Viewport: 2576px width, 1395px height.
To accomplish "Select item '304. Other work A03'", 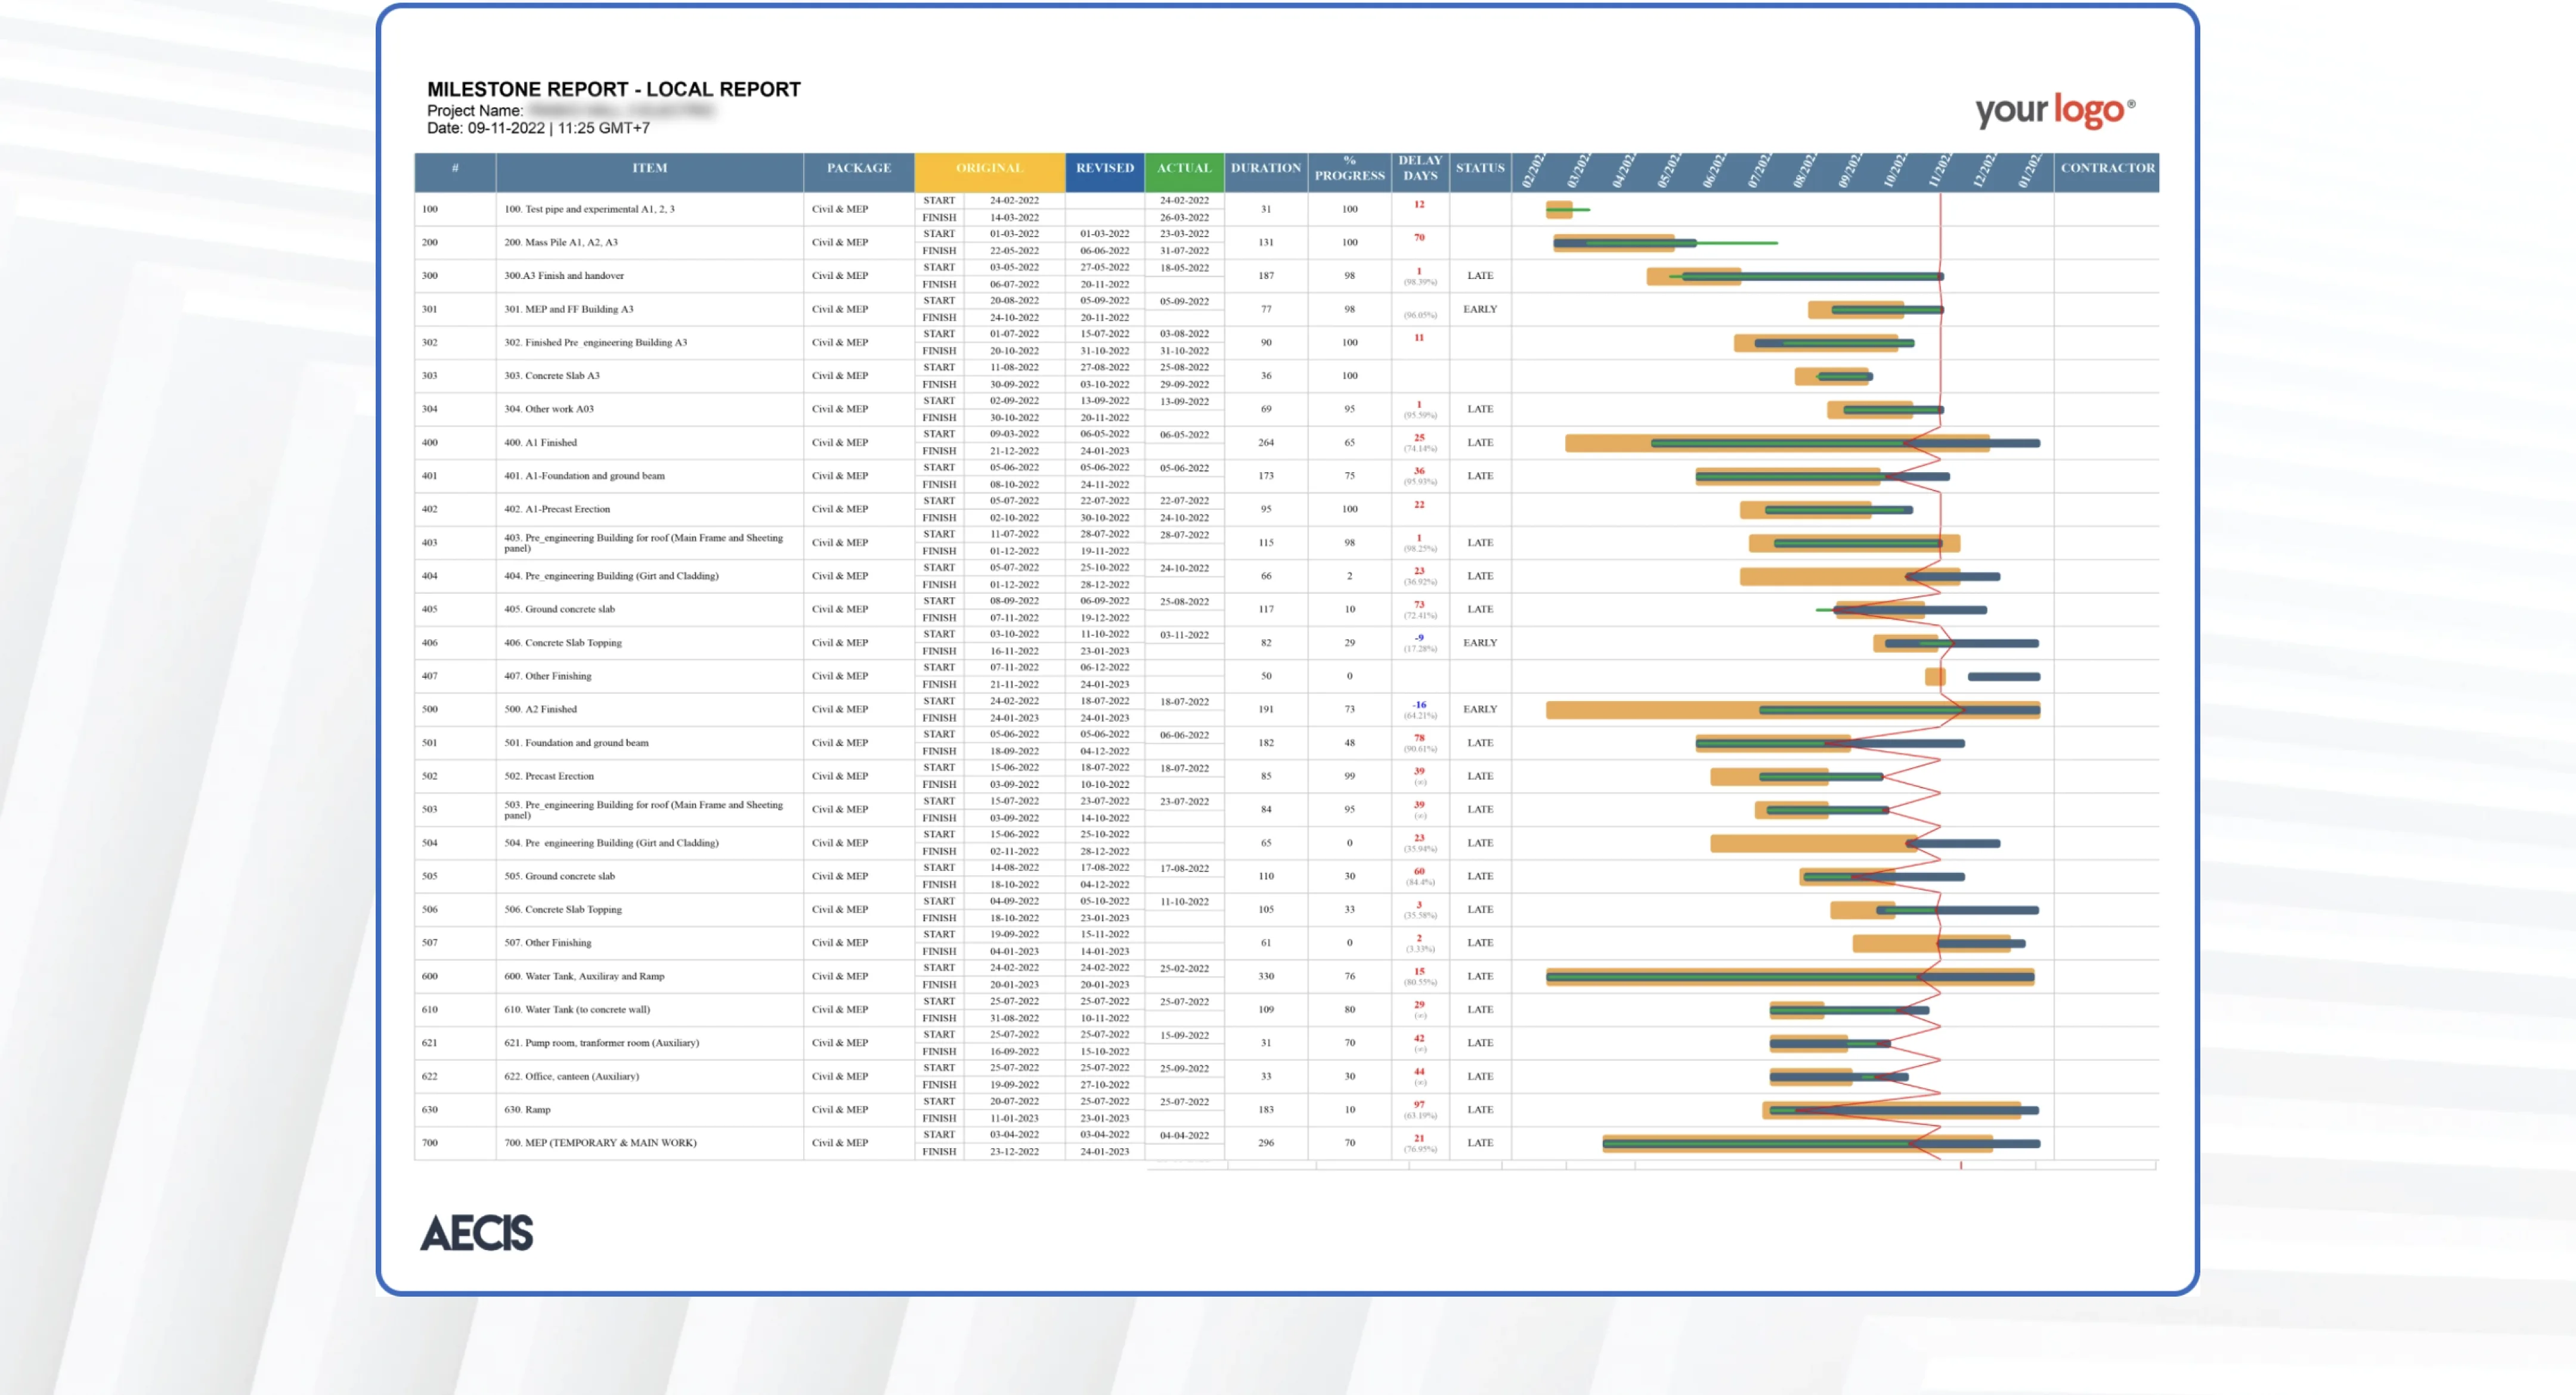I will pyautogui.click(x=549, y=409).
